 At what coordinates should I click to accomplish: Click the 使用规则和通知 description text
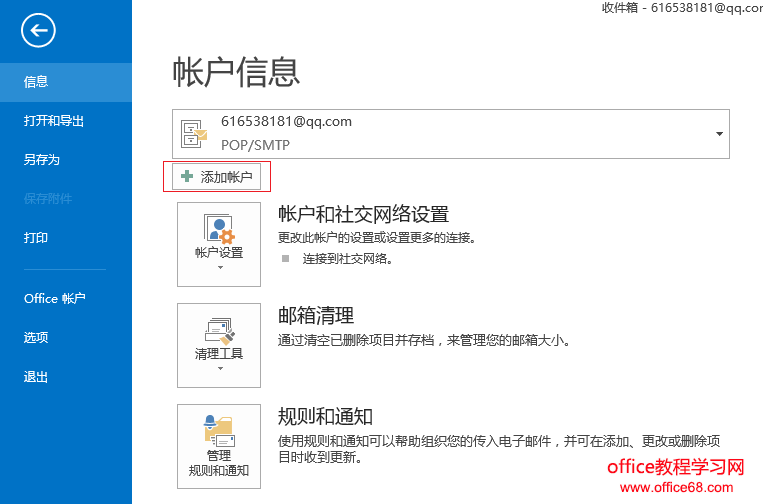click(x=499, y=449)
